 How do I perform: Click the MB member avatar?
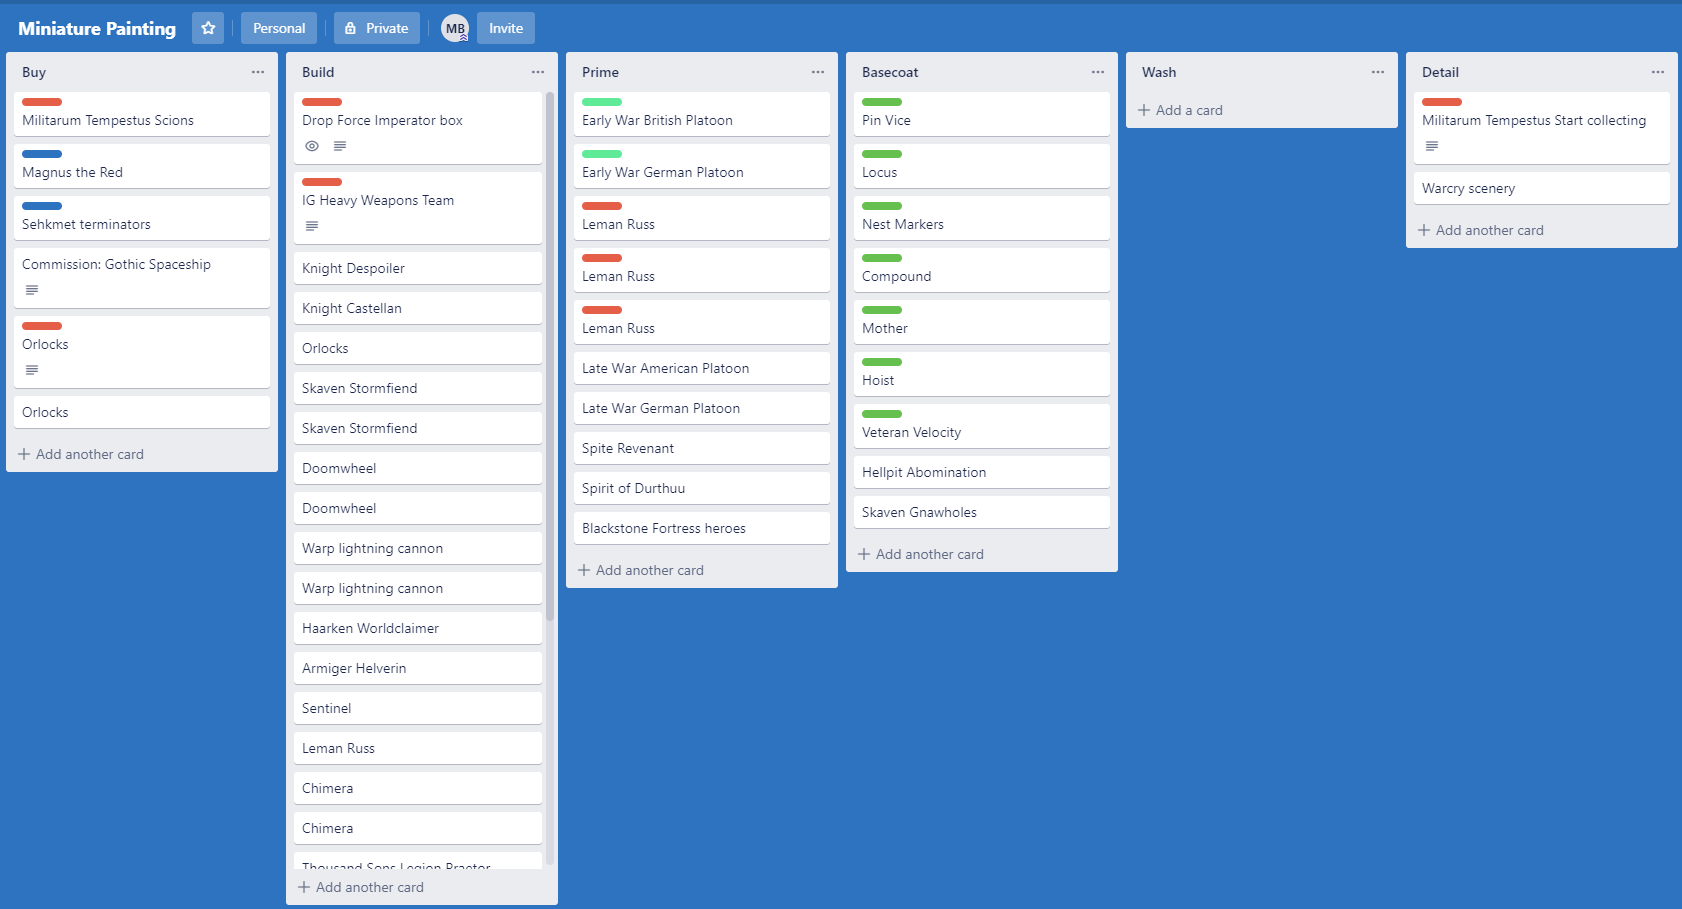pyautogui.click(x=455, y=28)
